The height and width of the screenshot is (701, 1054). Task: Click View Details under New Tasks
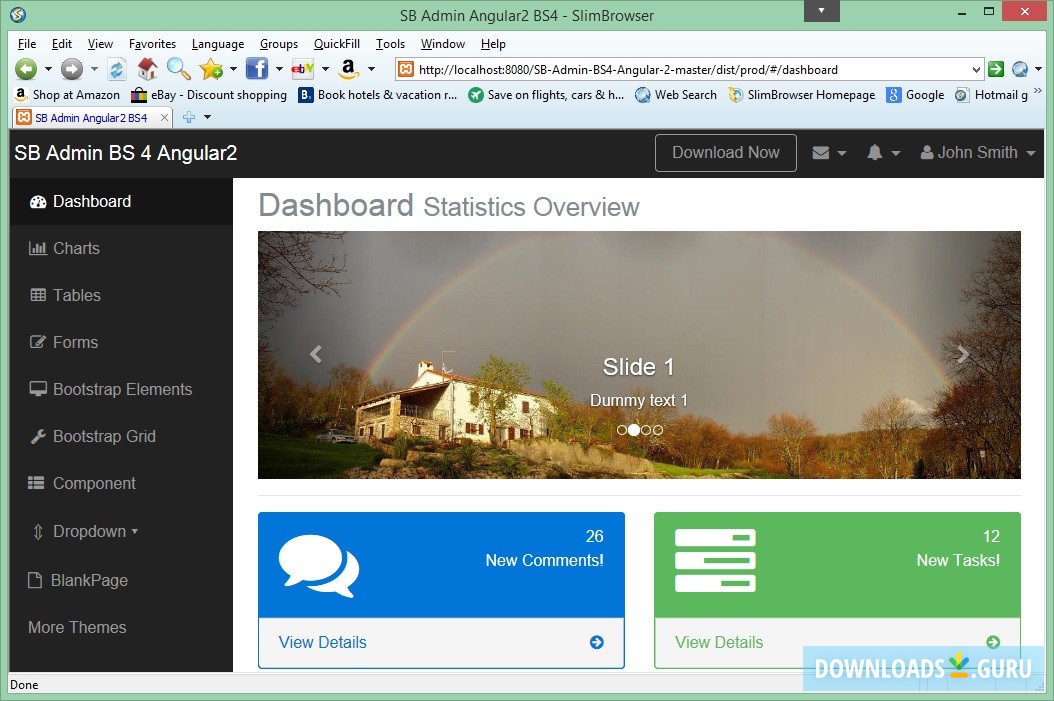(x=719, y=643)
